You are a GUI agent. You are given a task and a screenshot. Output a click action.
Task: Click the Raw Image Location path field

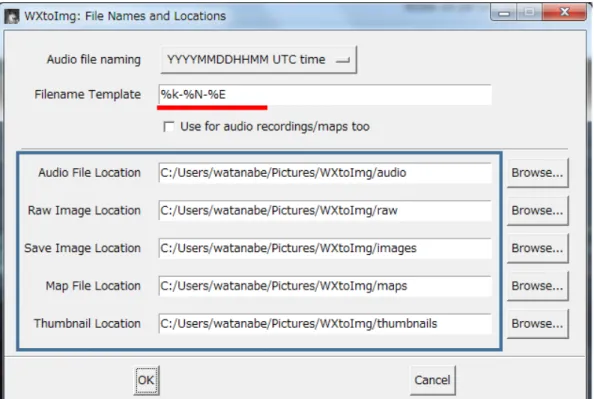(x=325, y=211)
